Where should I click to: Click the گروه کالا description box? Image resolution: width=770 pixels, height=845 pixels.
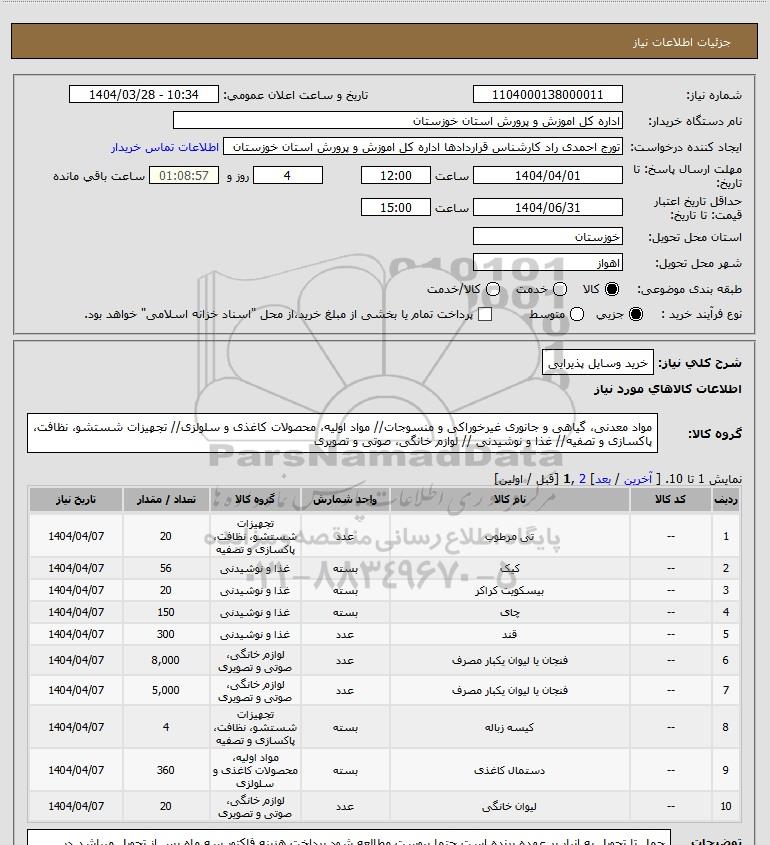342,433
